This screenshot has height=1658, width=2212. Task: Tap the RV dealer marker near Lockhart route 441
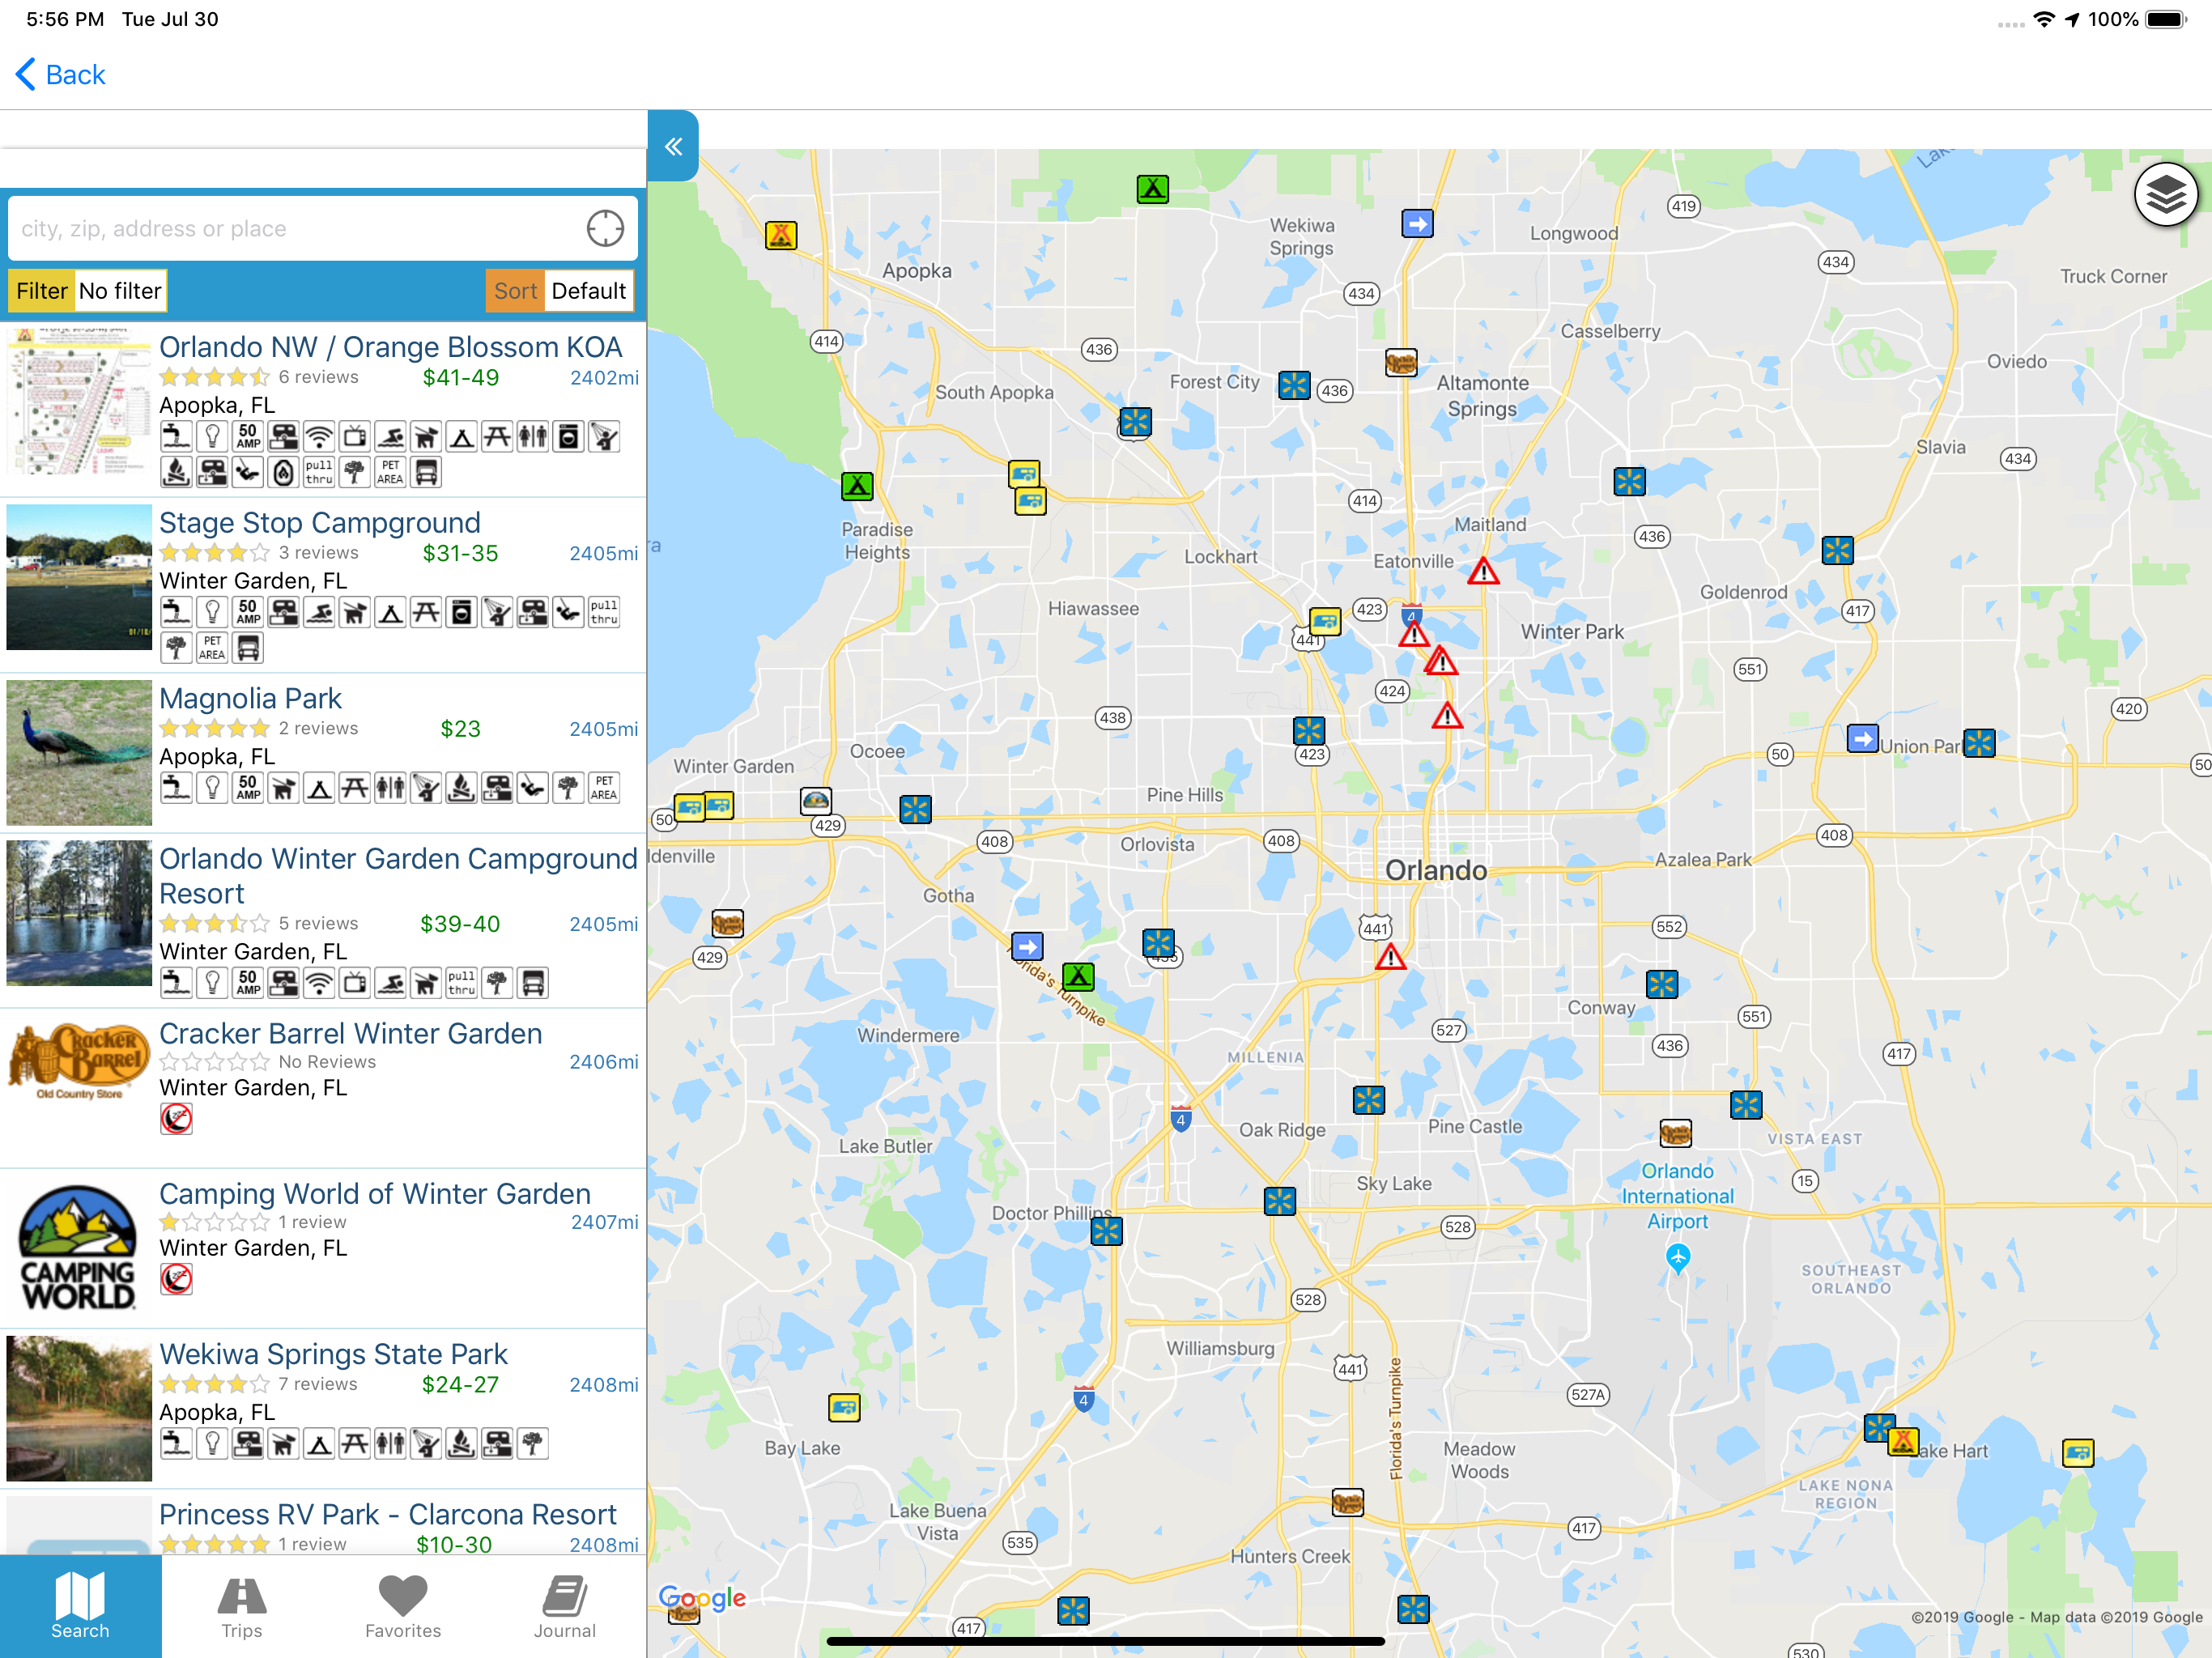pos(1325,622)
